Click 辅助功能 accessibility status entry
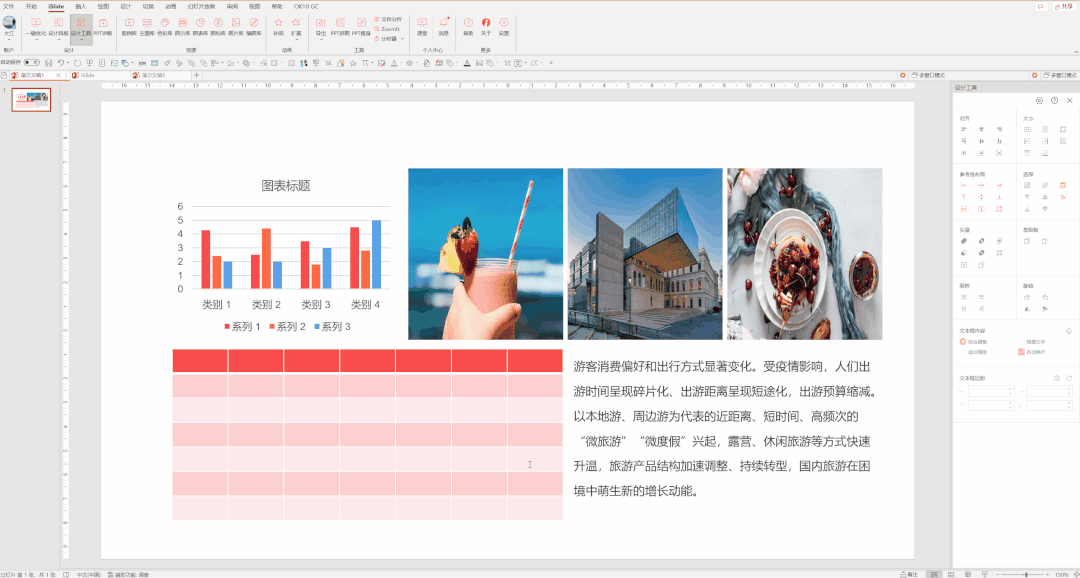Image resolution: width=1080 pixels, height=578 pixels. (x=129, y=574)
